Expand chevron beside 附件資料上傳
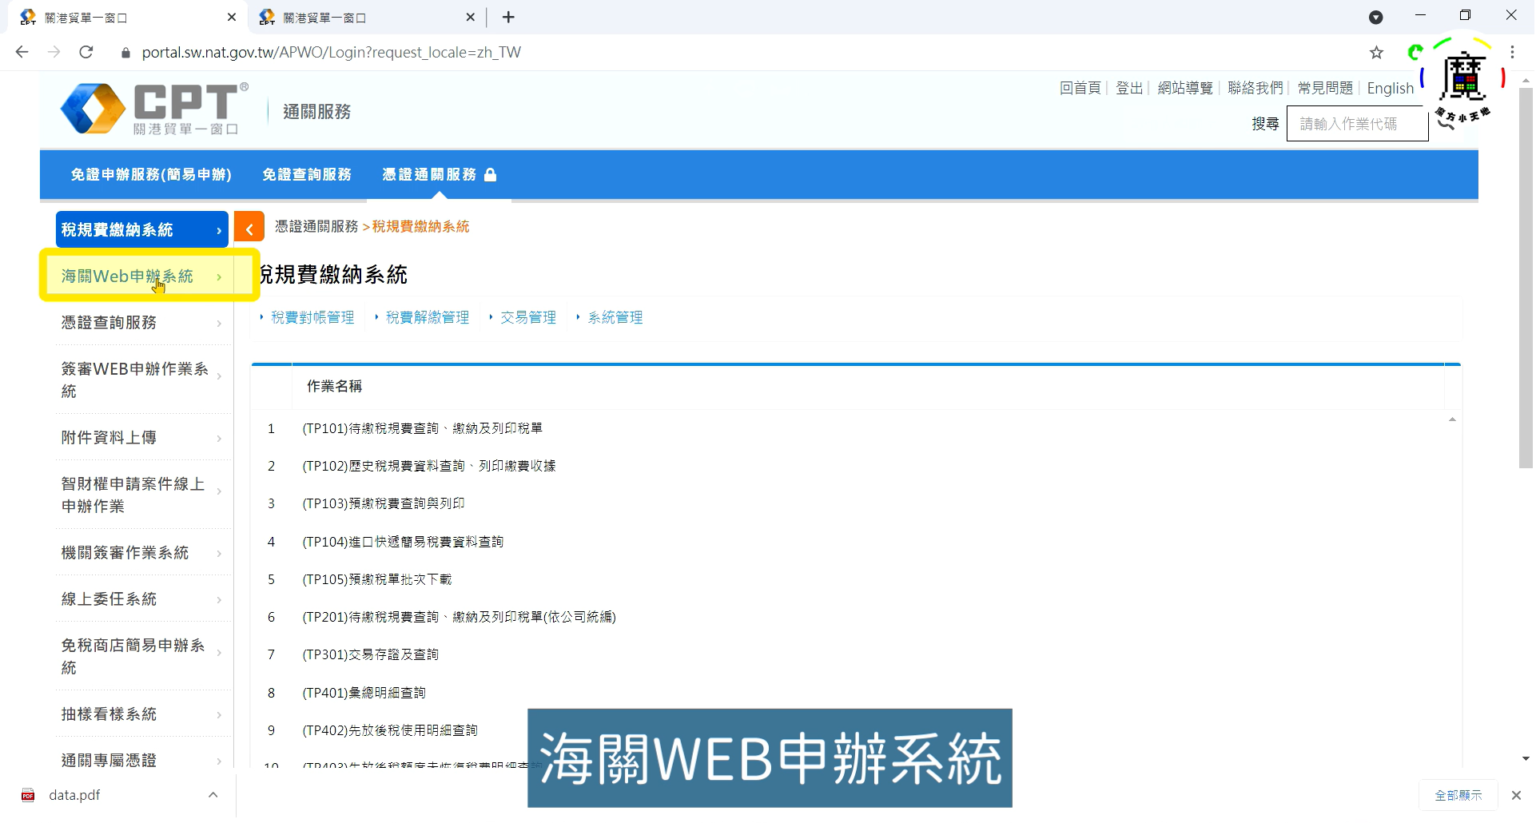Image resolution: width=1536 pixels, height=823 pixels. 219,439
